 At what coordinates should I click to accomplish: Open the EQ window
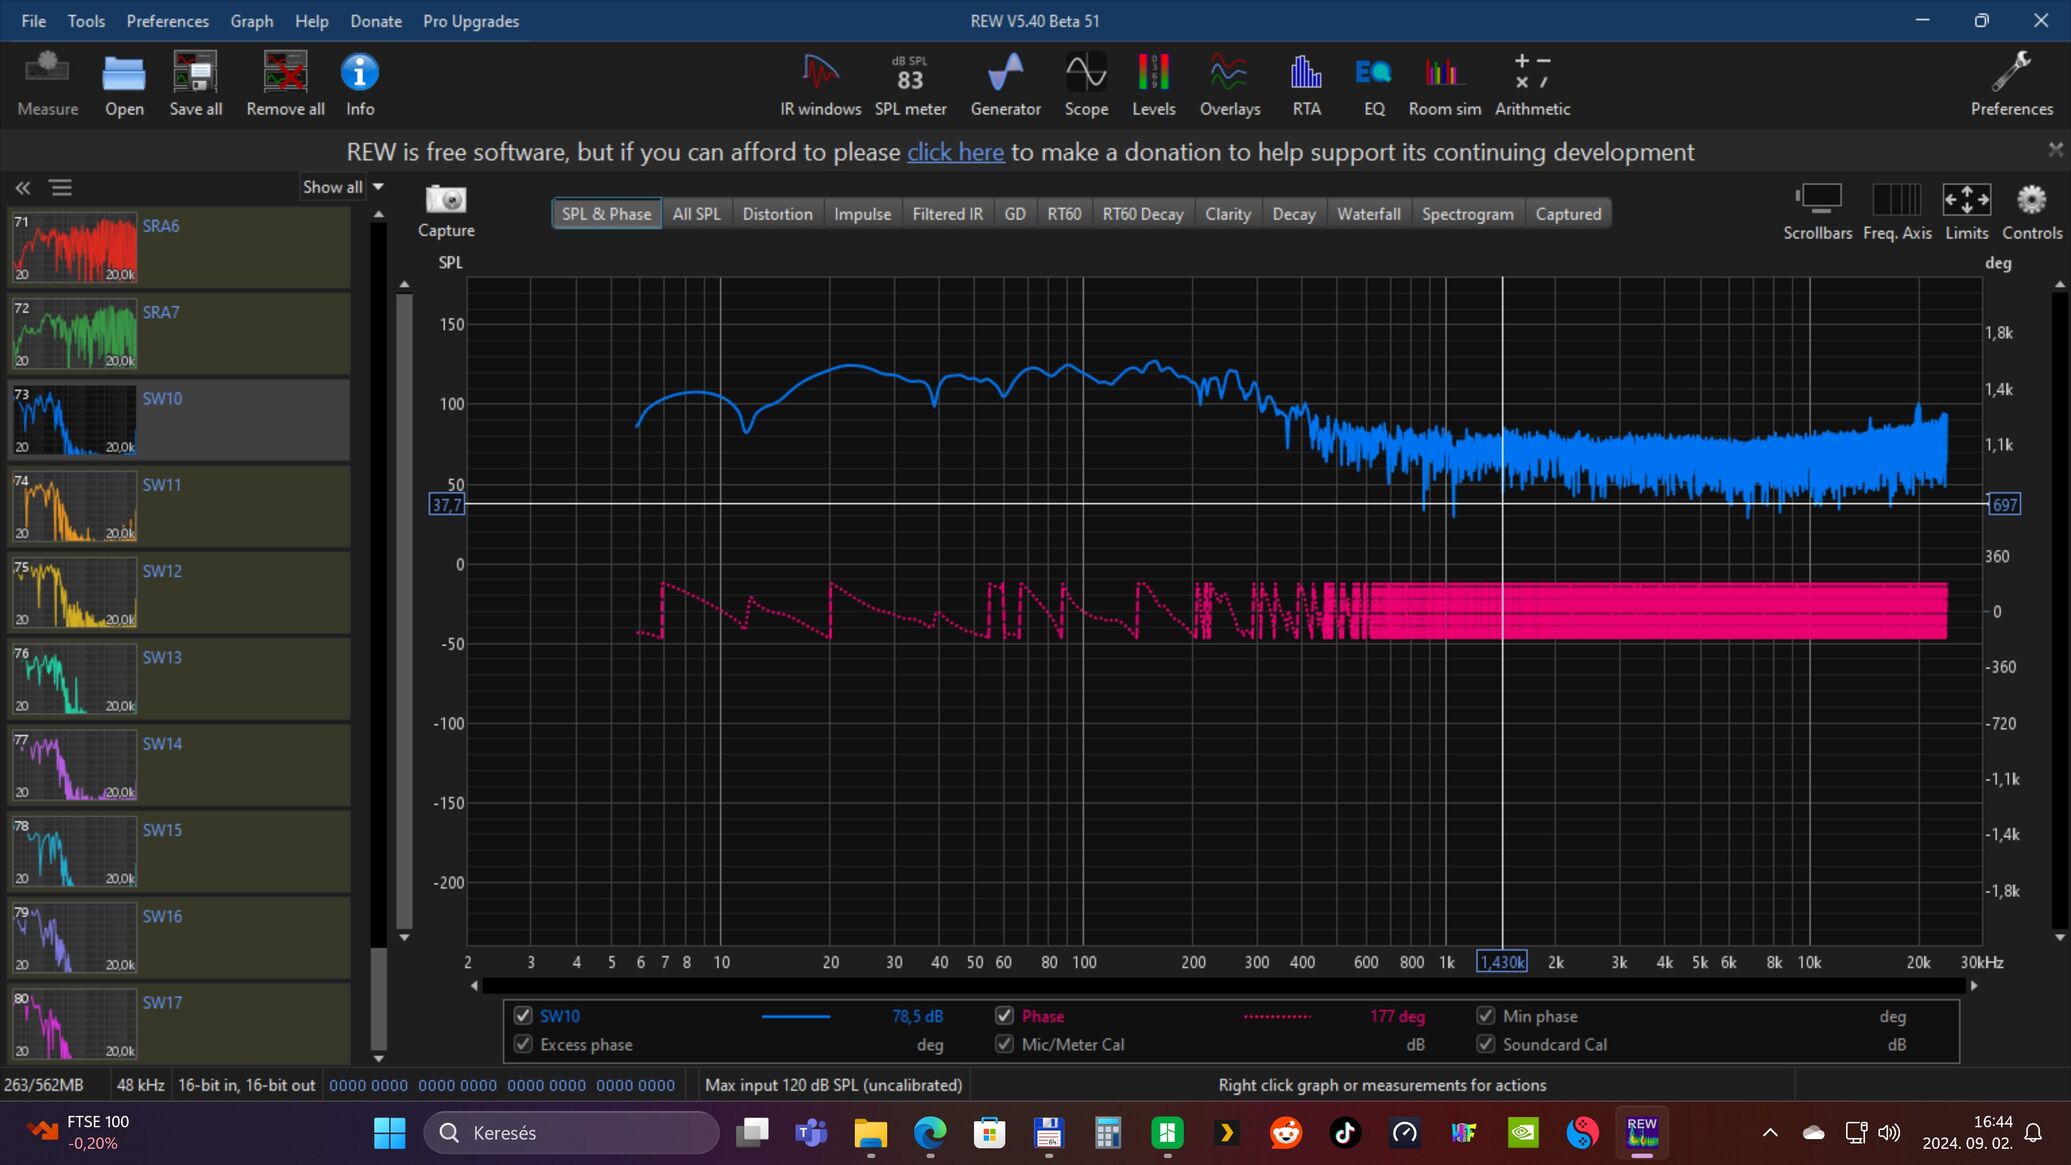point(1374,84)
